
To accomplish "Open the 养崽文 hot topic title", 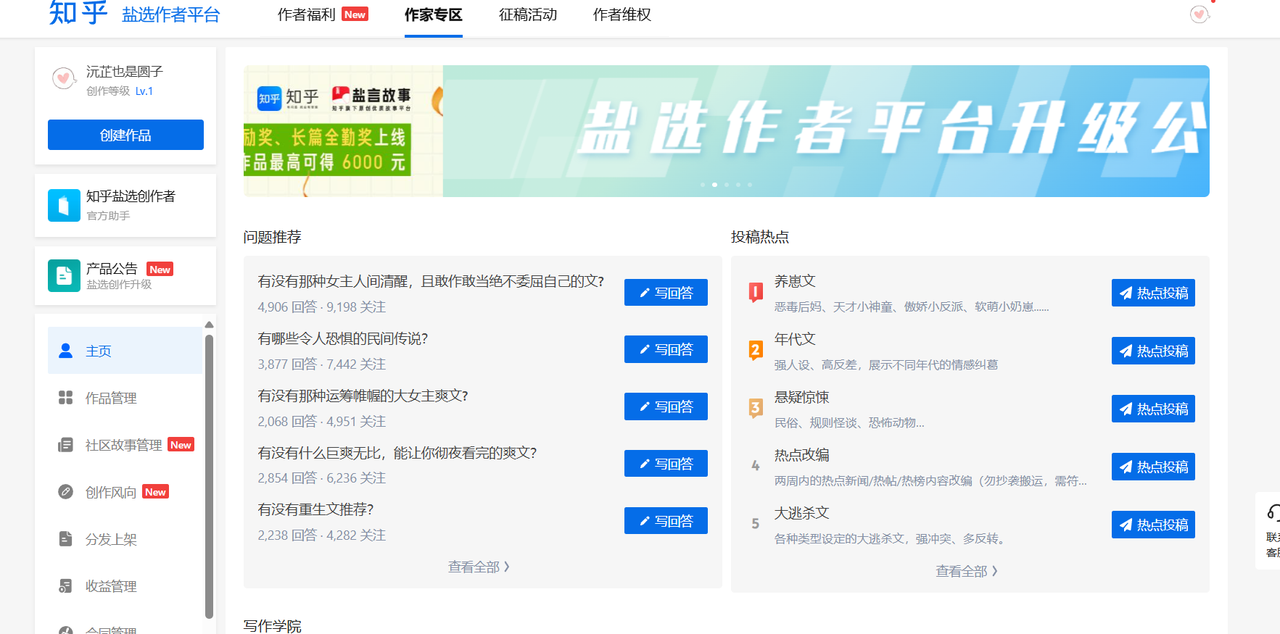I will click(795, 282).
